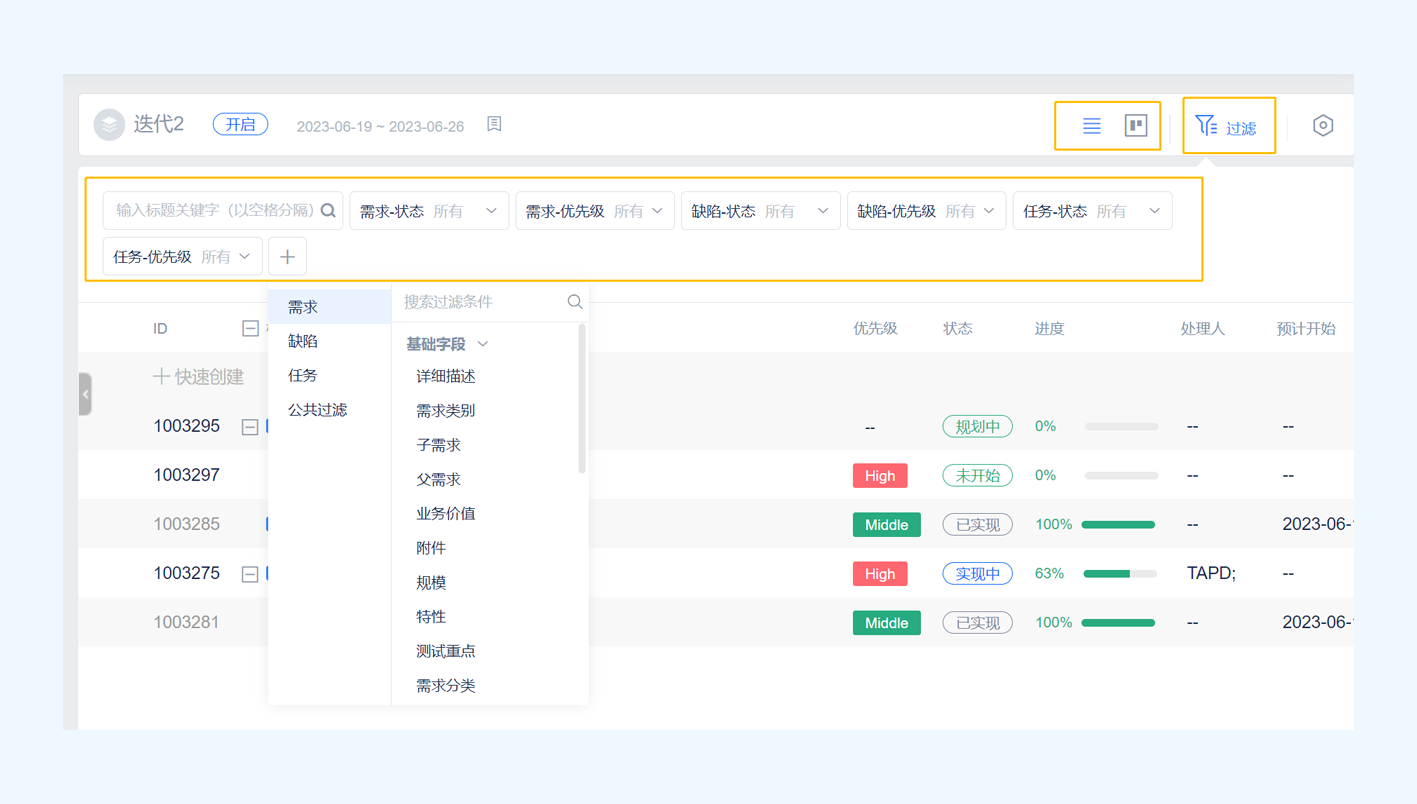Focus the title keyword input field

point(223,211)
